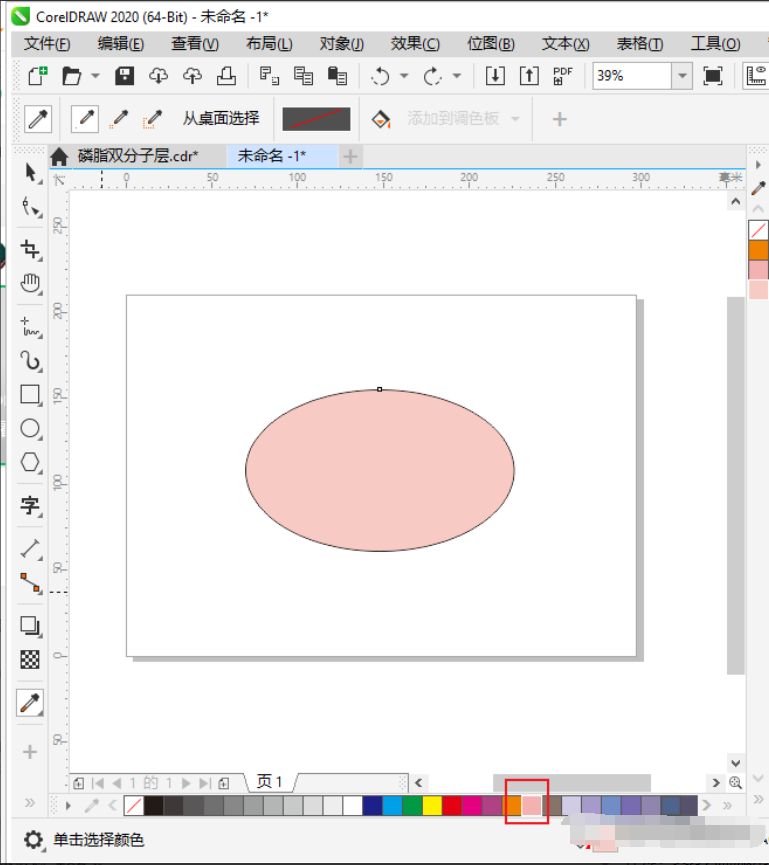Open the 查看(V) menu
Viewport: 769px width, 865px height.
tap(195, 44)
